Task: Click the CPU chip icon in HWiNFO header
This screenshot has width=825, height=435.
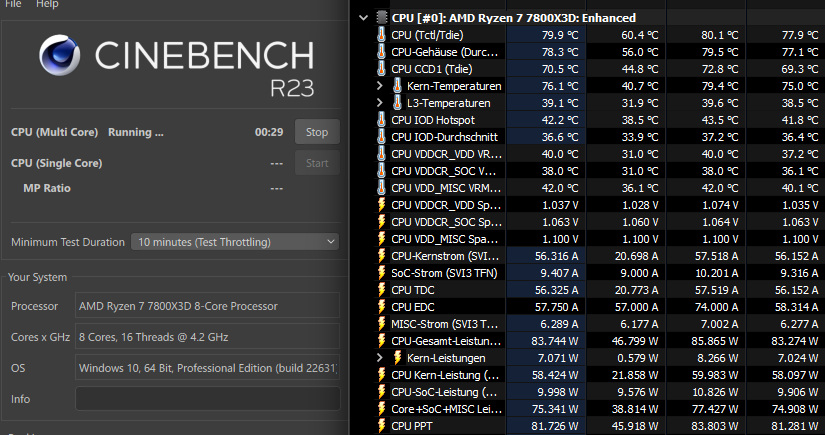Action: click(381, 17)
